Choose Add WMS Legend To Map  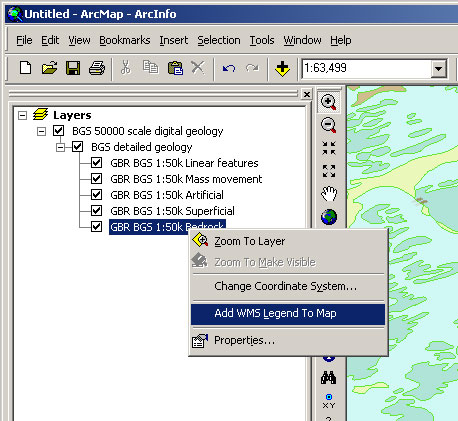[288, 314]
